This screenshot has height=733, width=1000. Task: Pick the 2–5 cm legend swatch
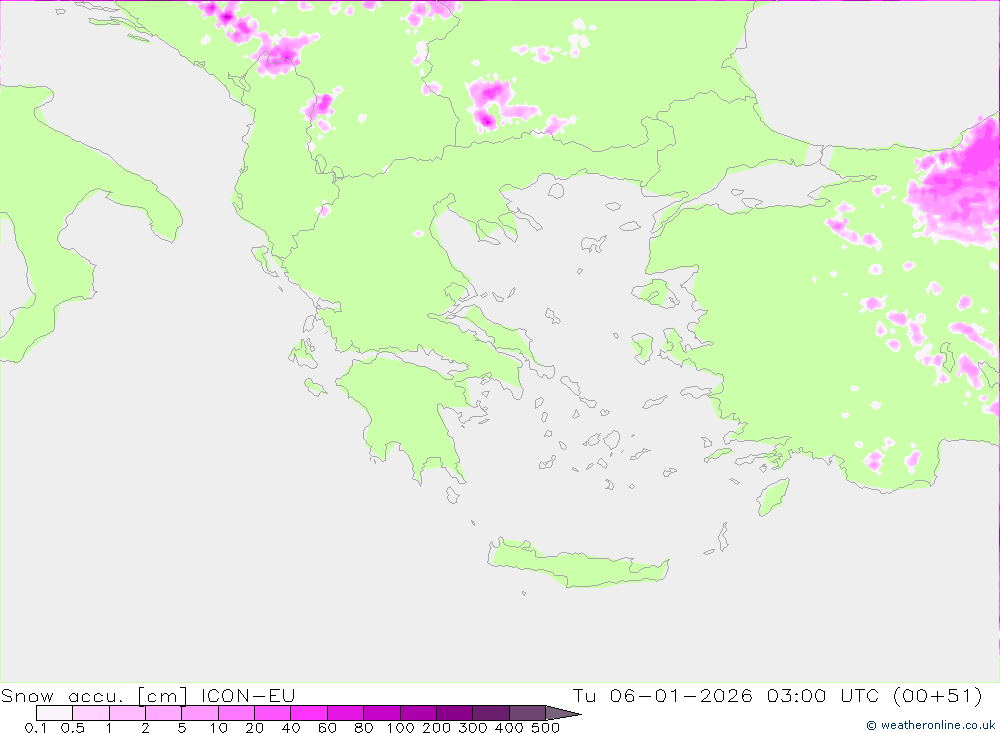tap(163, 713)
